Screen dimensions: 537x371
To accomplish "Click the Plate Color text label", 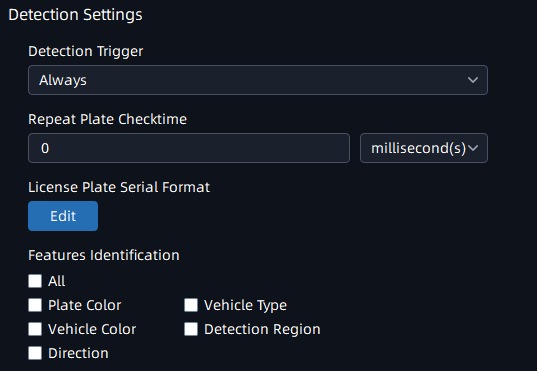I will click(x=85, y=305).
